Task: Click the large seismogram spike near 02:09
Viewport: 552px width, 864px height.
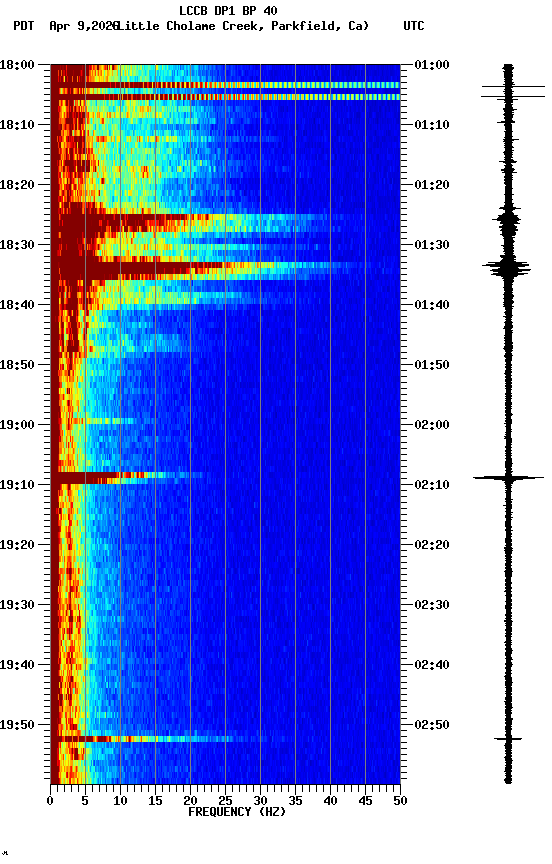Action: 508,478
